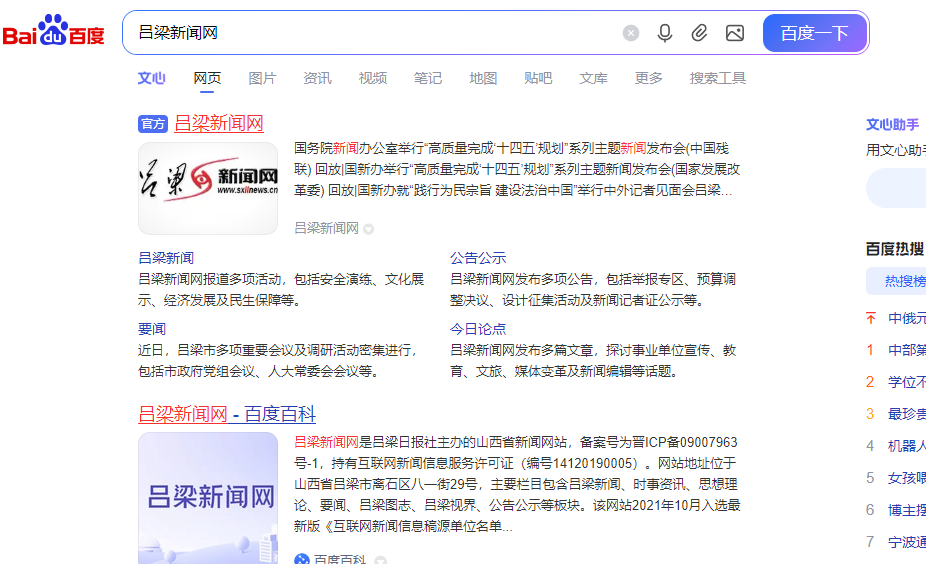Viewport: 926px width, 564px height.
Task: Open the 今日论点 sublink
Action: pyautogui.click(x=478, y=329)
